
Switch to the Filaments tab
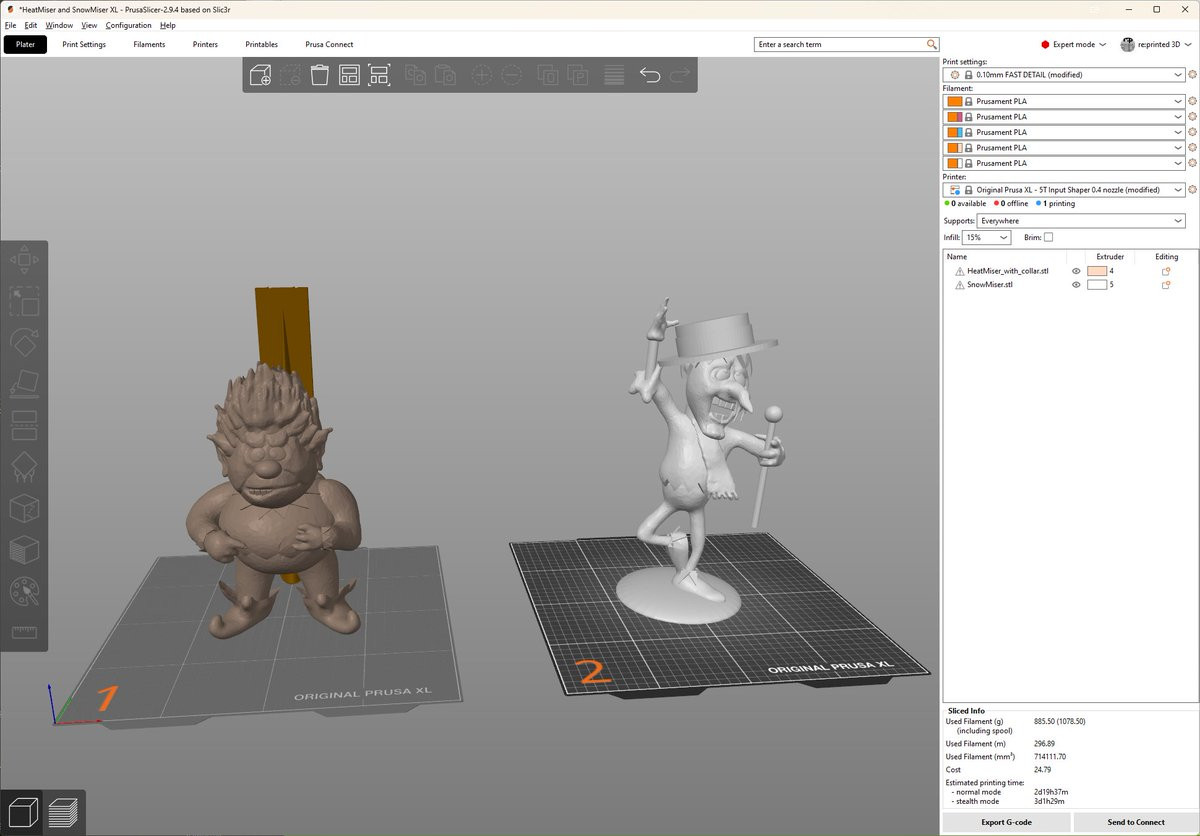point(149,44)
